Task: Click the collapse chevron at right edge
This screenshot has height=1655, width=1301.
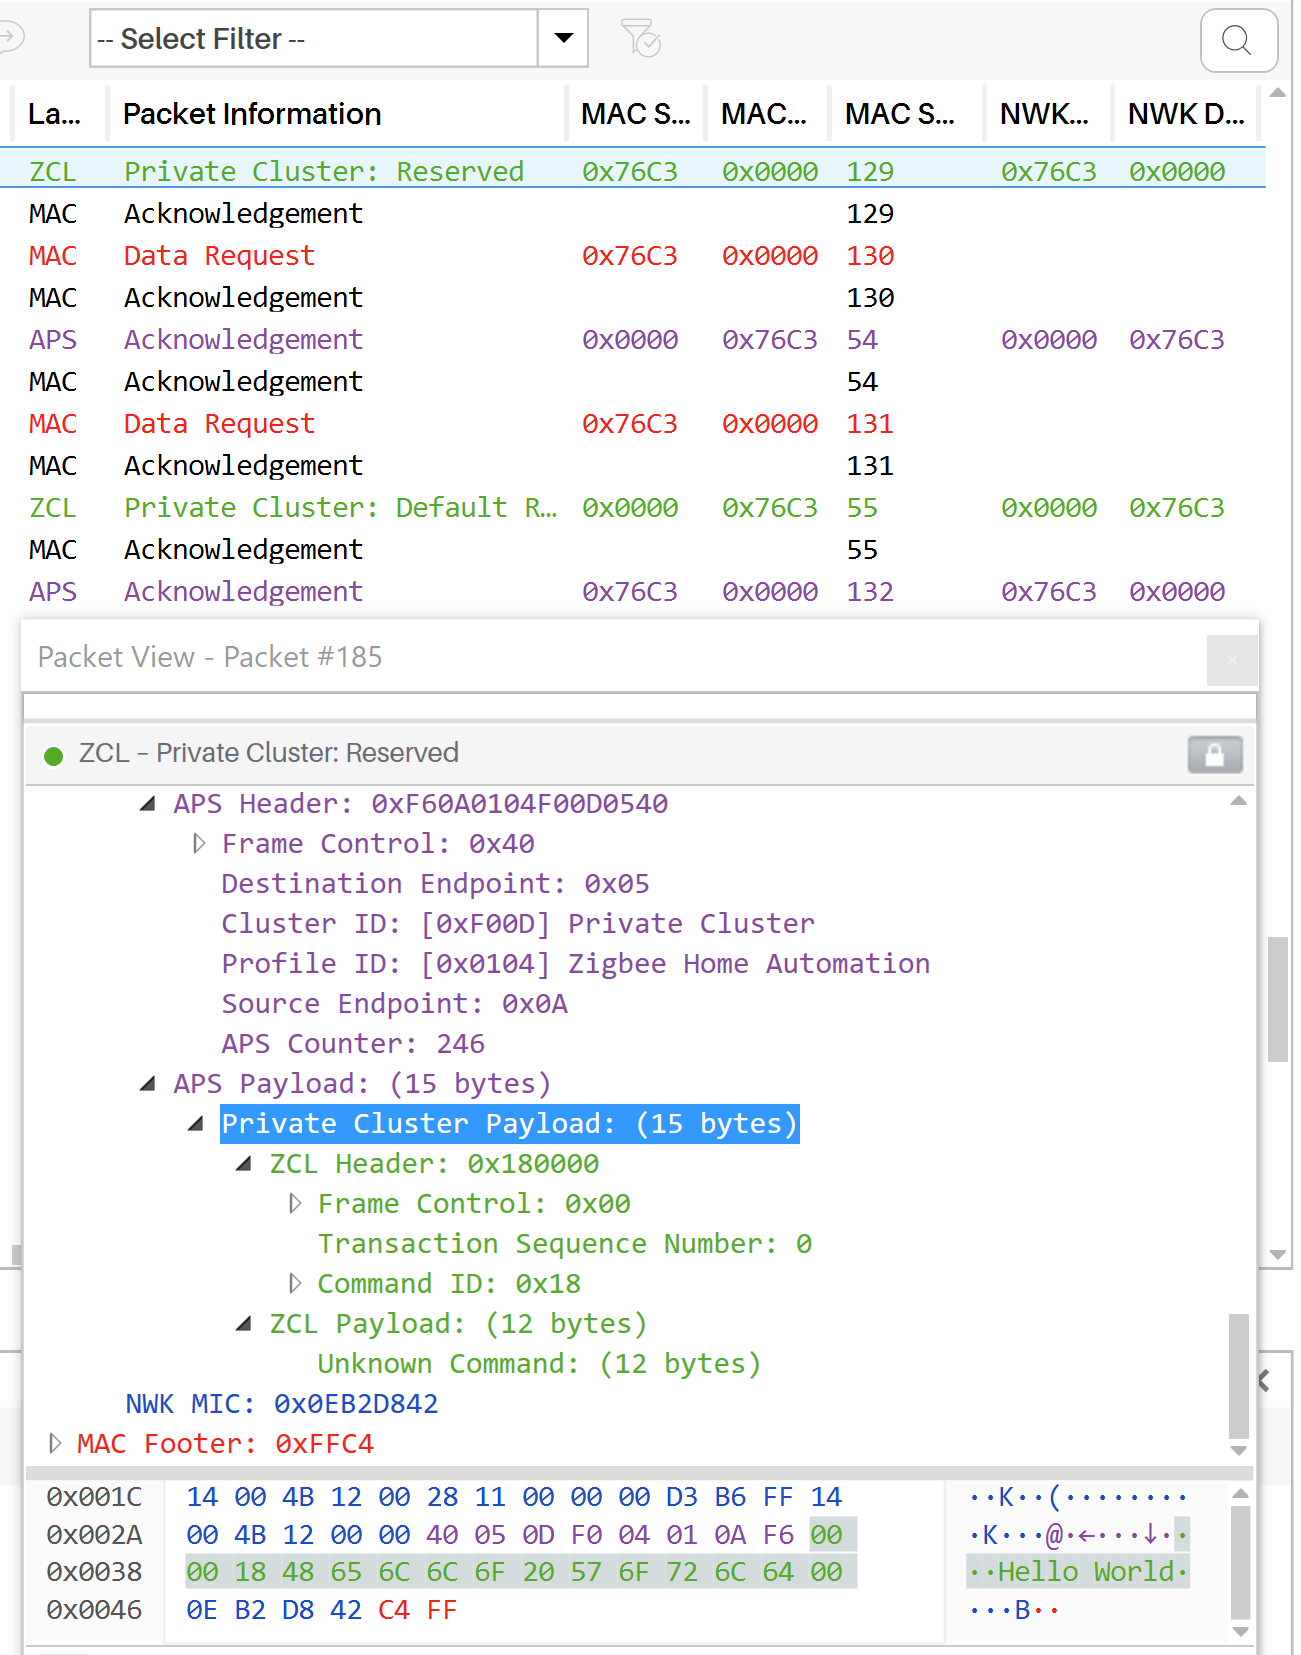Action: (x=1264, y=1381)
